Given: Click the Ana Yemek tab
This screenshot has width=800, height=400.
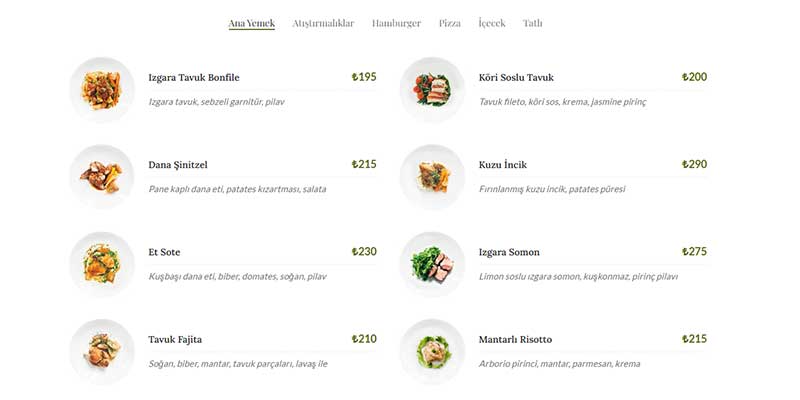Looking at the screenshot, I should click(251, 23).
